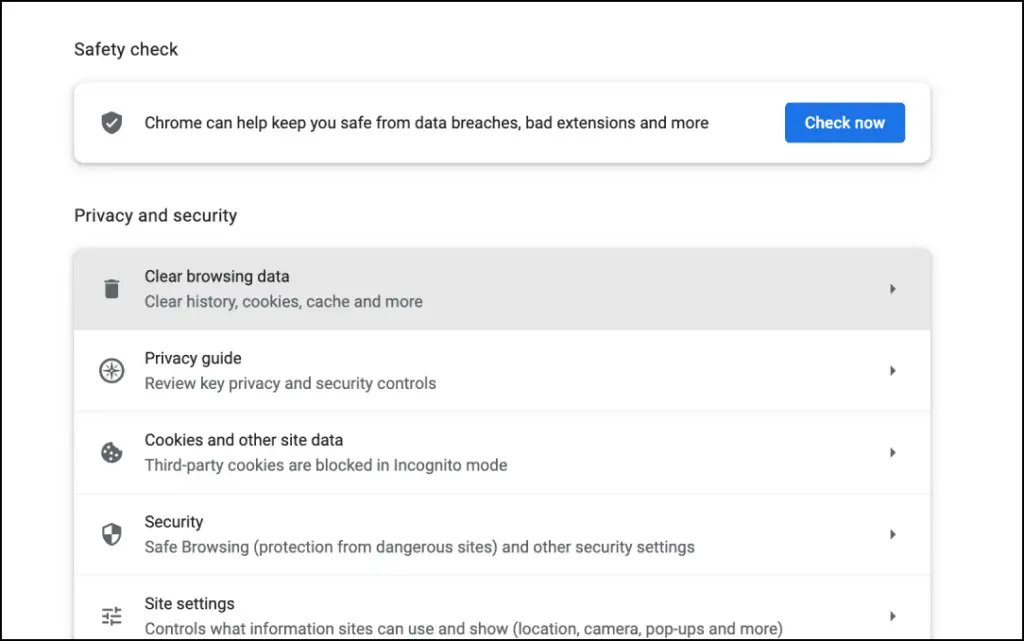Open Cookies and other site data
Viewport: 1024px width, 641px height.
click(502, 452)
